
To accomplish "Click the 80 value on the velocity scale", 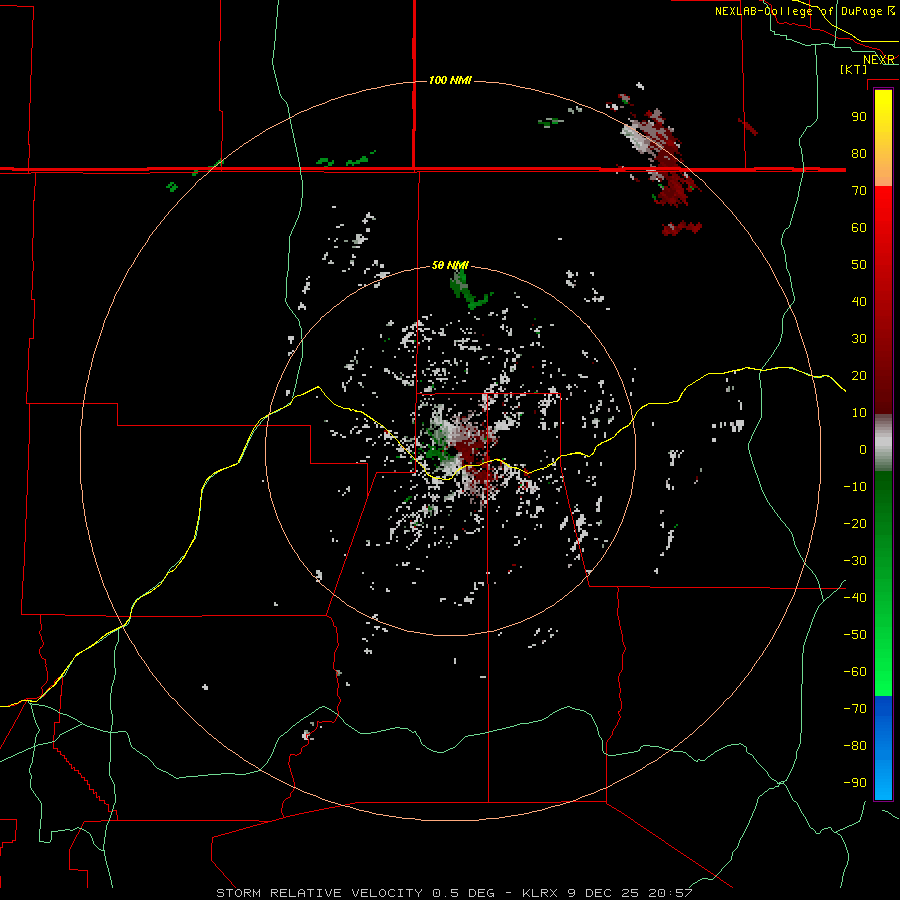I will [859, 153].
